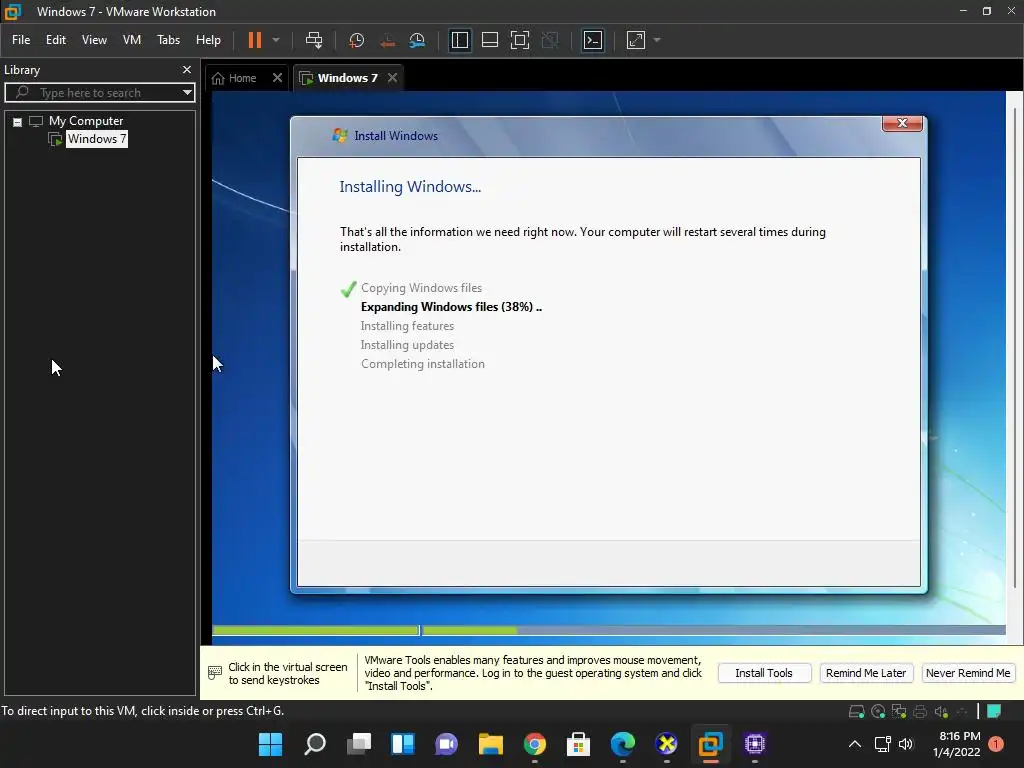The width and height of the screenshot is (1024, 768).
Task: Select the Windows 7 VM in library
Action: click(97, 138)
